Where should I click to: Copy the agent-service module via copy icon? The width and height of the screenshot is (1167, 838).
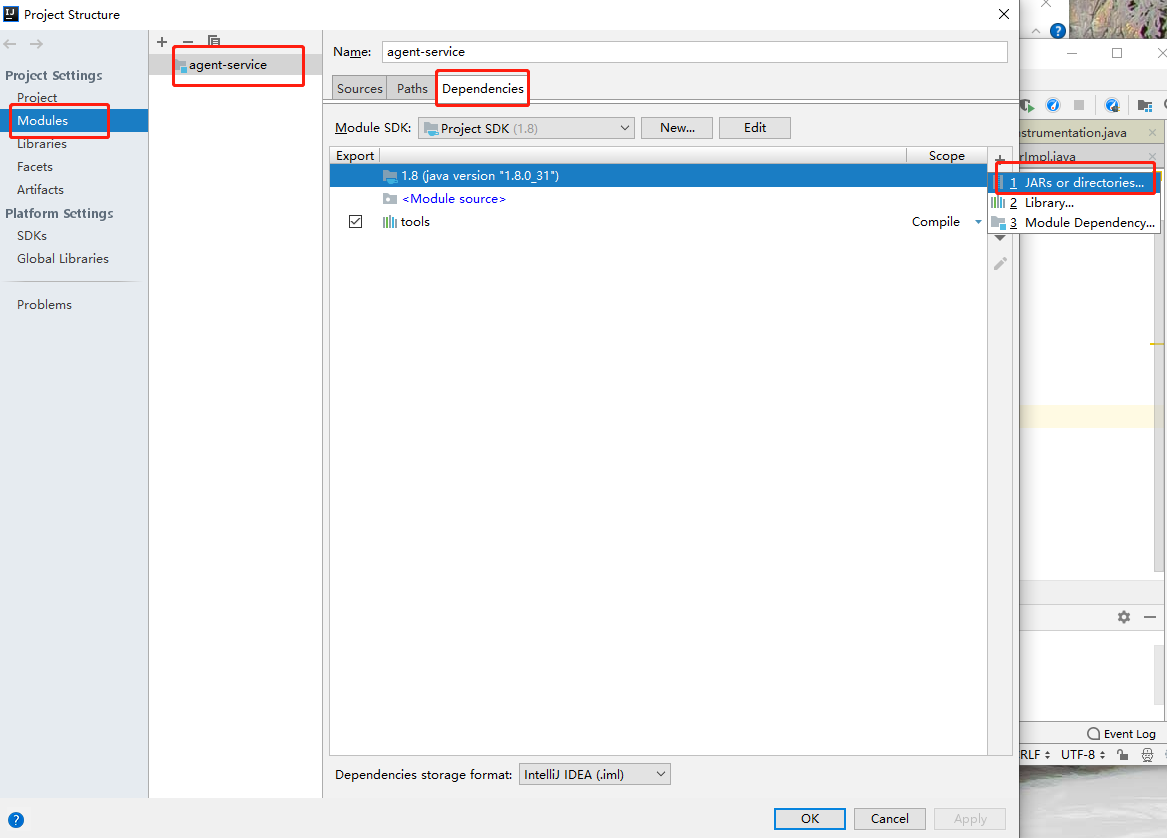214,41
